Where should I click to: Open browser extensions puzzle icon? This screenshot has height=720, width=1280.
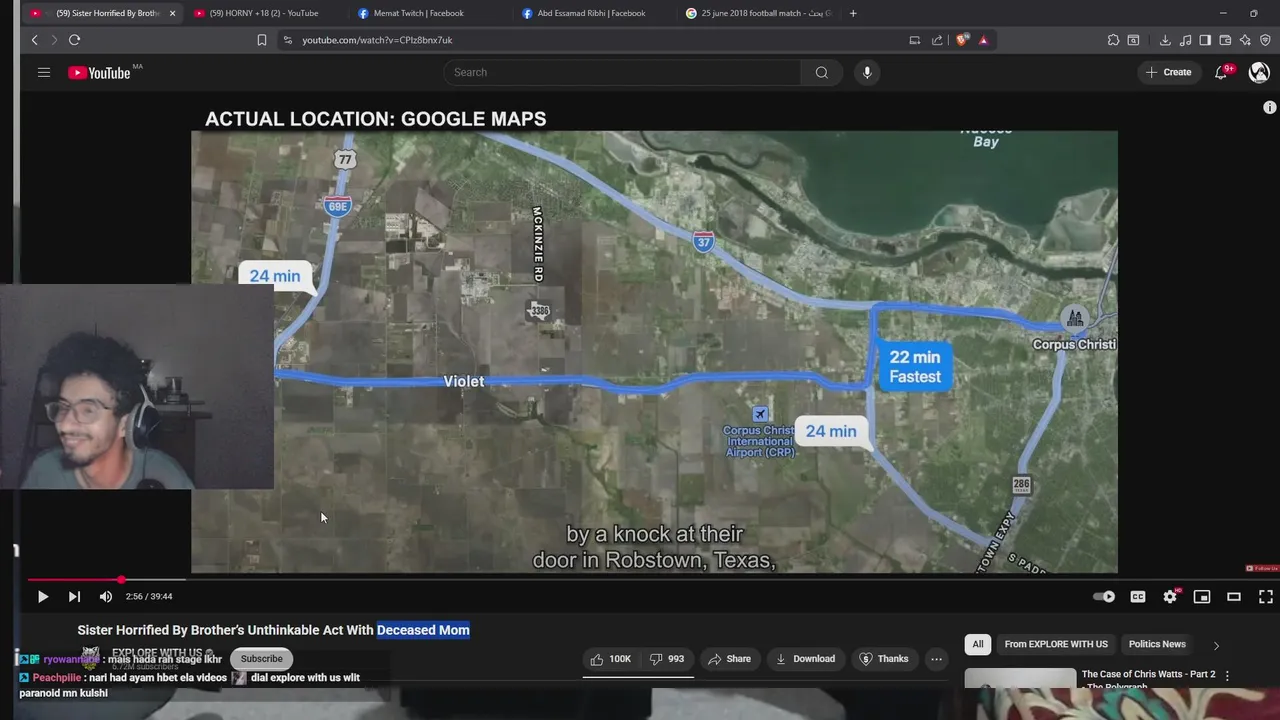(1113, 40)
